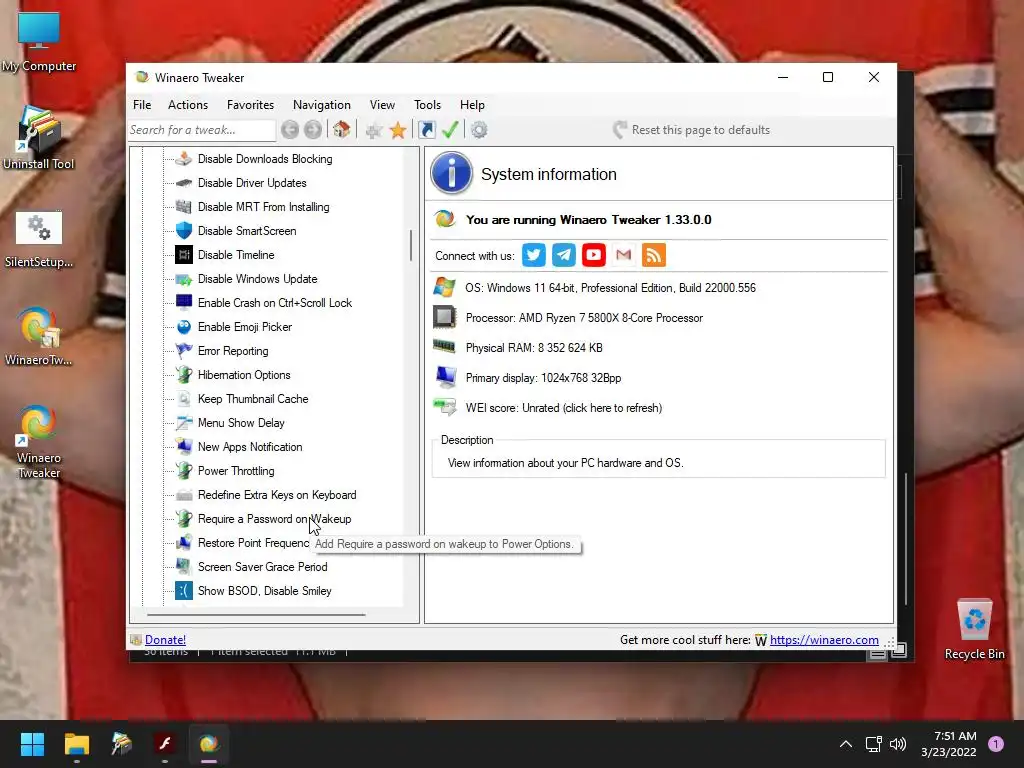Click the blue System information icon

451,173
